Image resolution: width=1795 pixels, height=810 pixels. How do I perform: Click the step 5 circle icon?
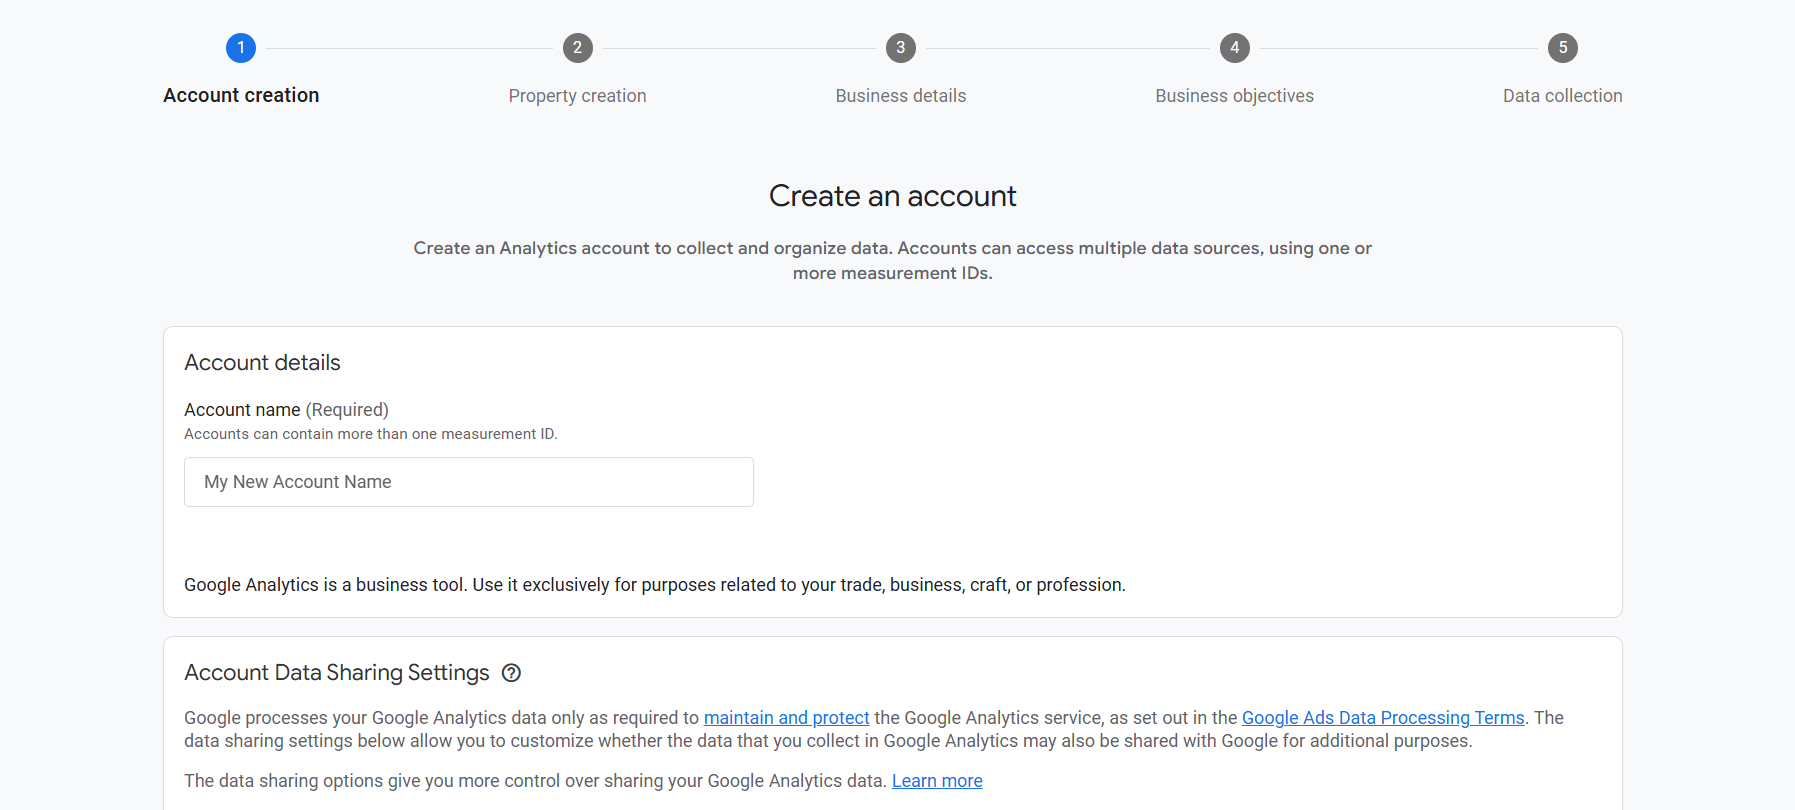1562,48
